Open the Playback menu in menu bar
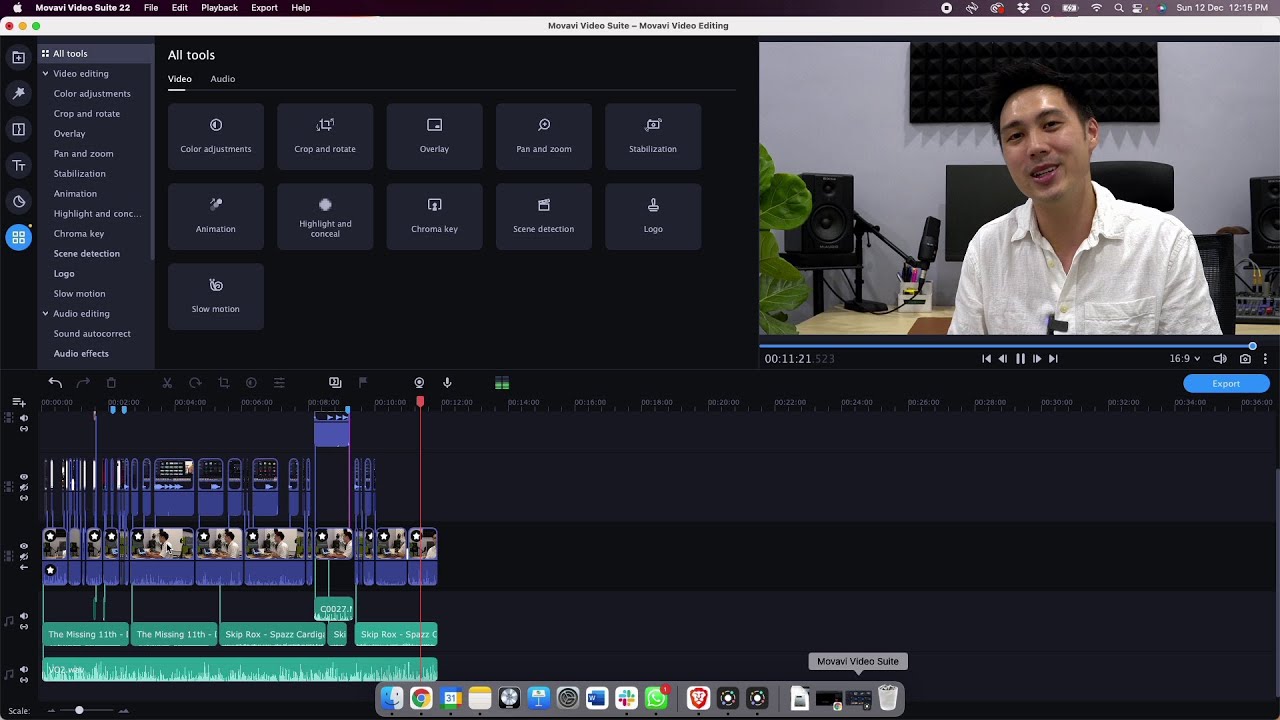Image resolution: width=1280 pixels, height=720 pixels. [x=219, y=8]
